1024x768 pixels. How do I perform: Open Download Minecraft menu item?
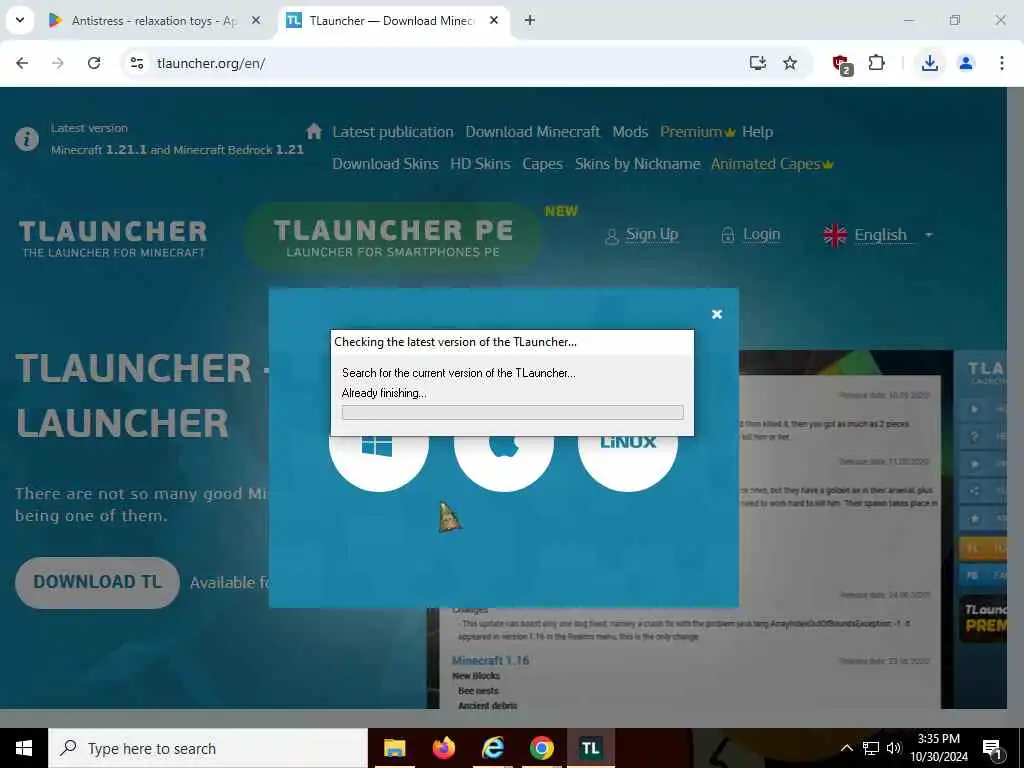point(532,132)
